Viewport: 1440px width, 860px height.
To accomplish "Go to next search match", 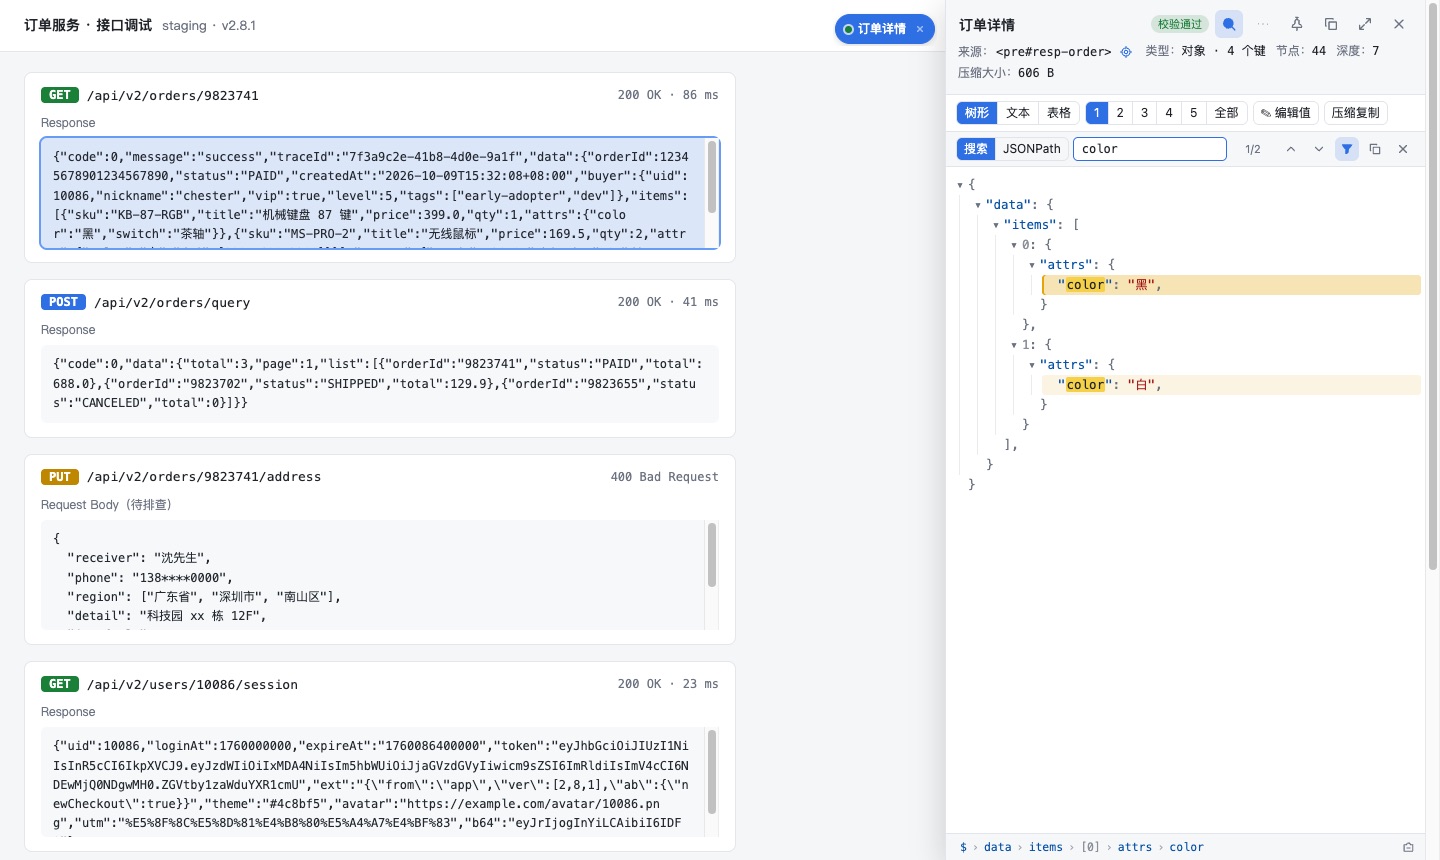I will pos(1319,149).
